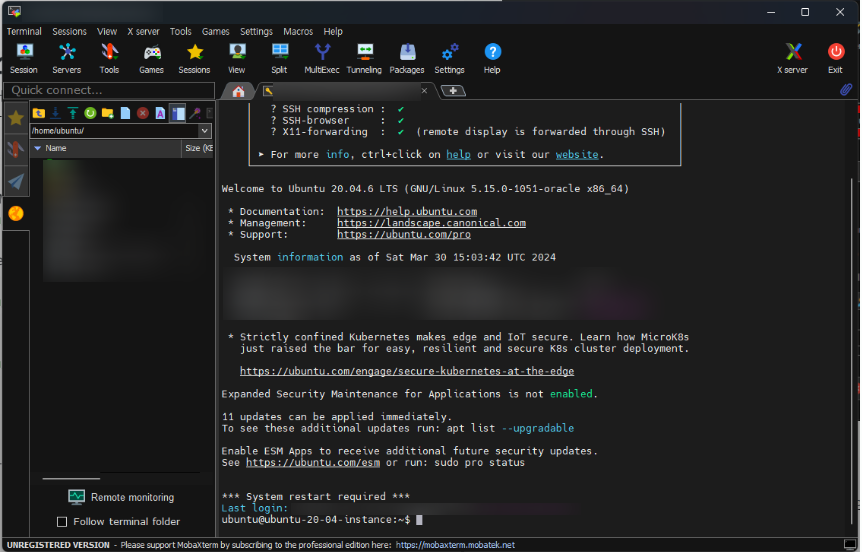The image size is (862, 552).
Task: Close the active SSH session tab
Action: [424, 91]
